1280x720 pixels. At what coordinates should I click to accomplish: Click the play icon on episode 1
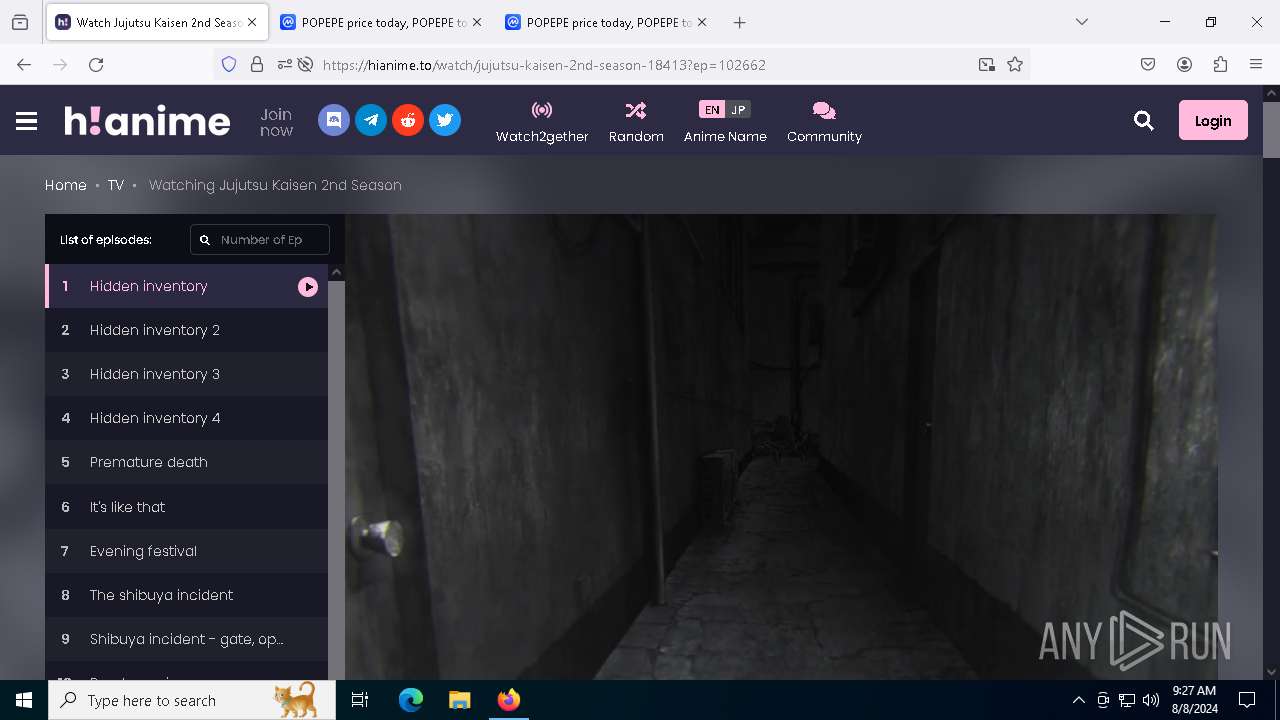tap(308, 287)
